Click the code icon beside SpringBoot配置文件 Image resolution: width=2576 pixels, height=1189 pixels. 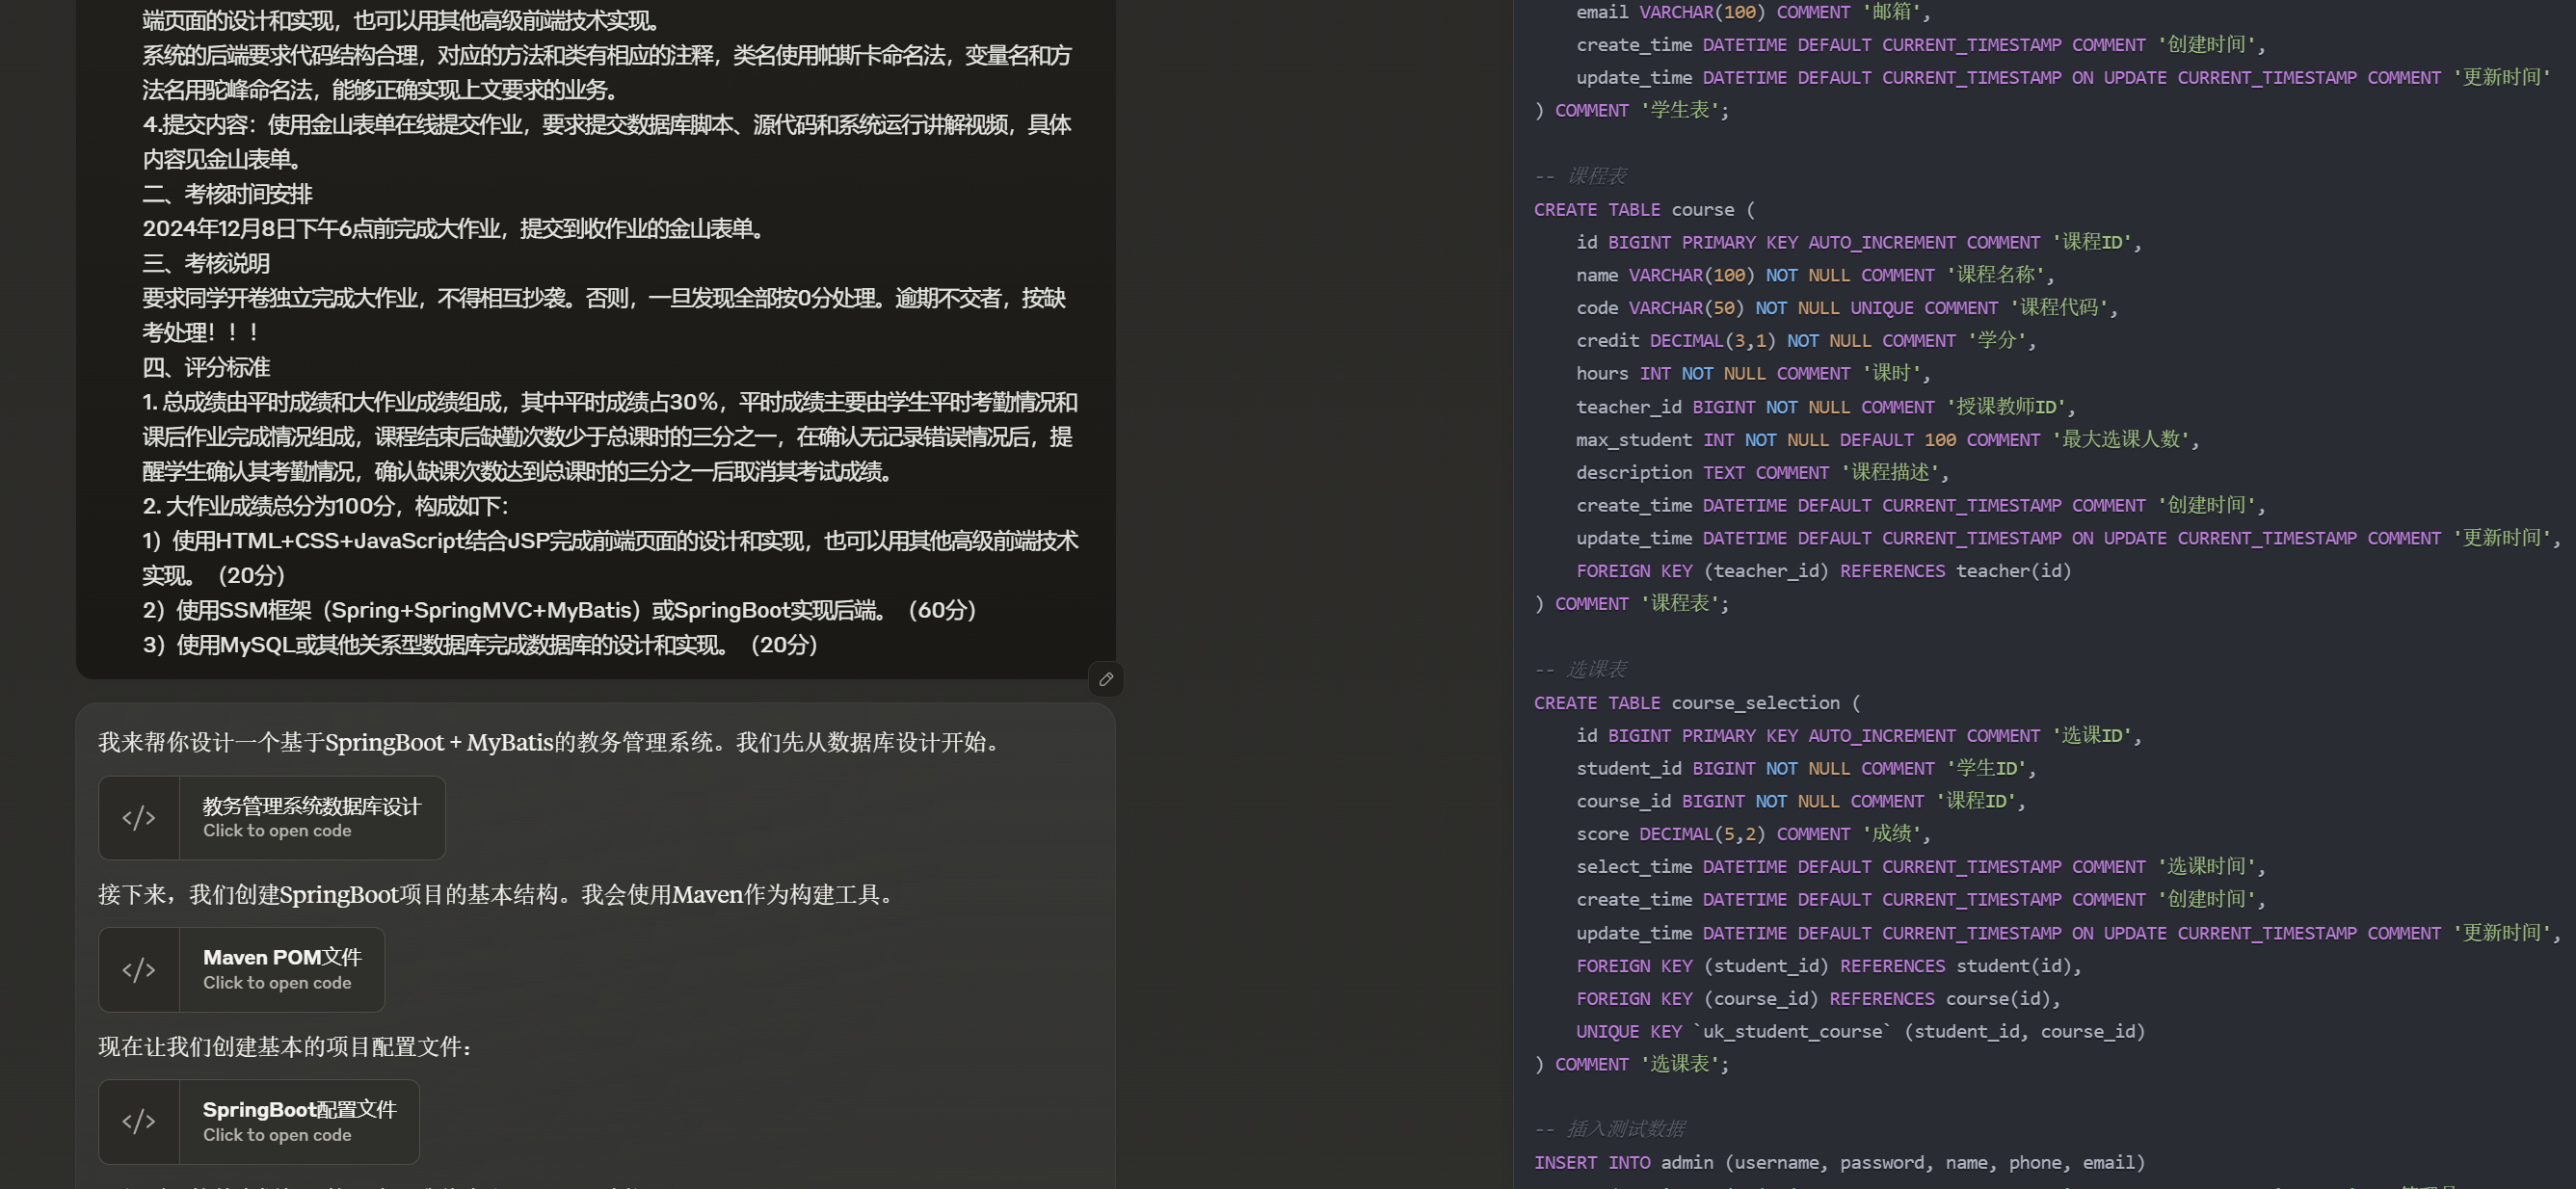[x=139, y=1121]
